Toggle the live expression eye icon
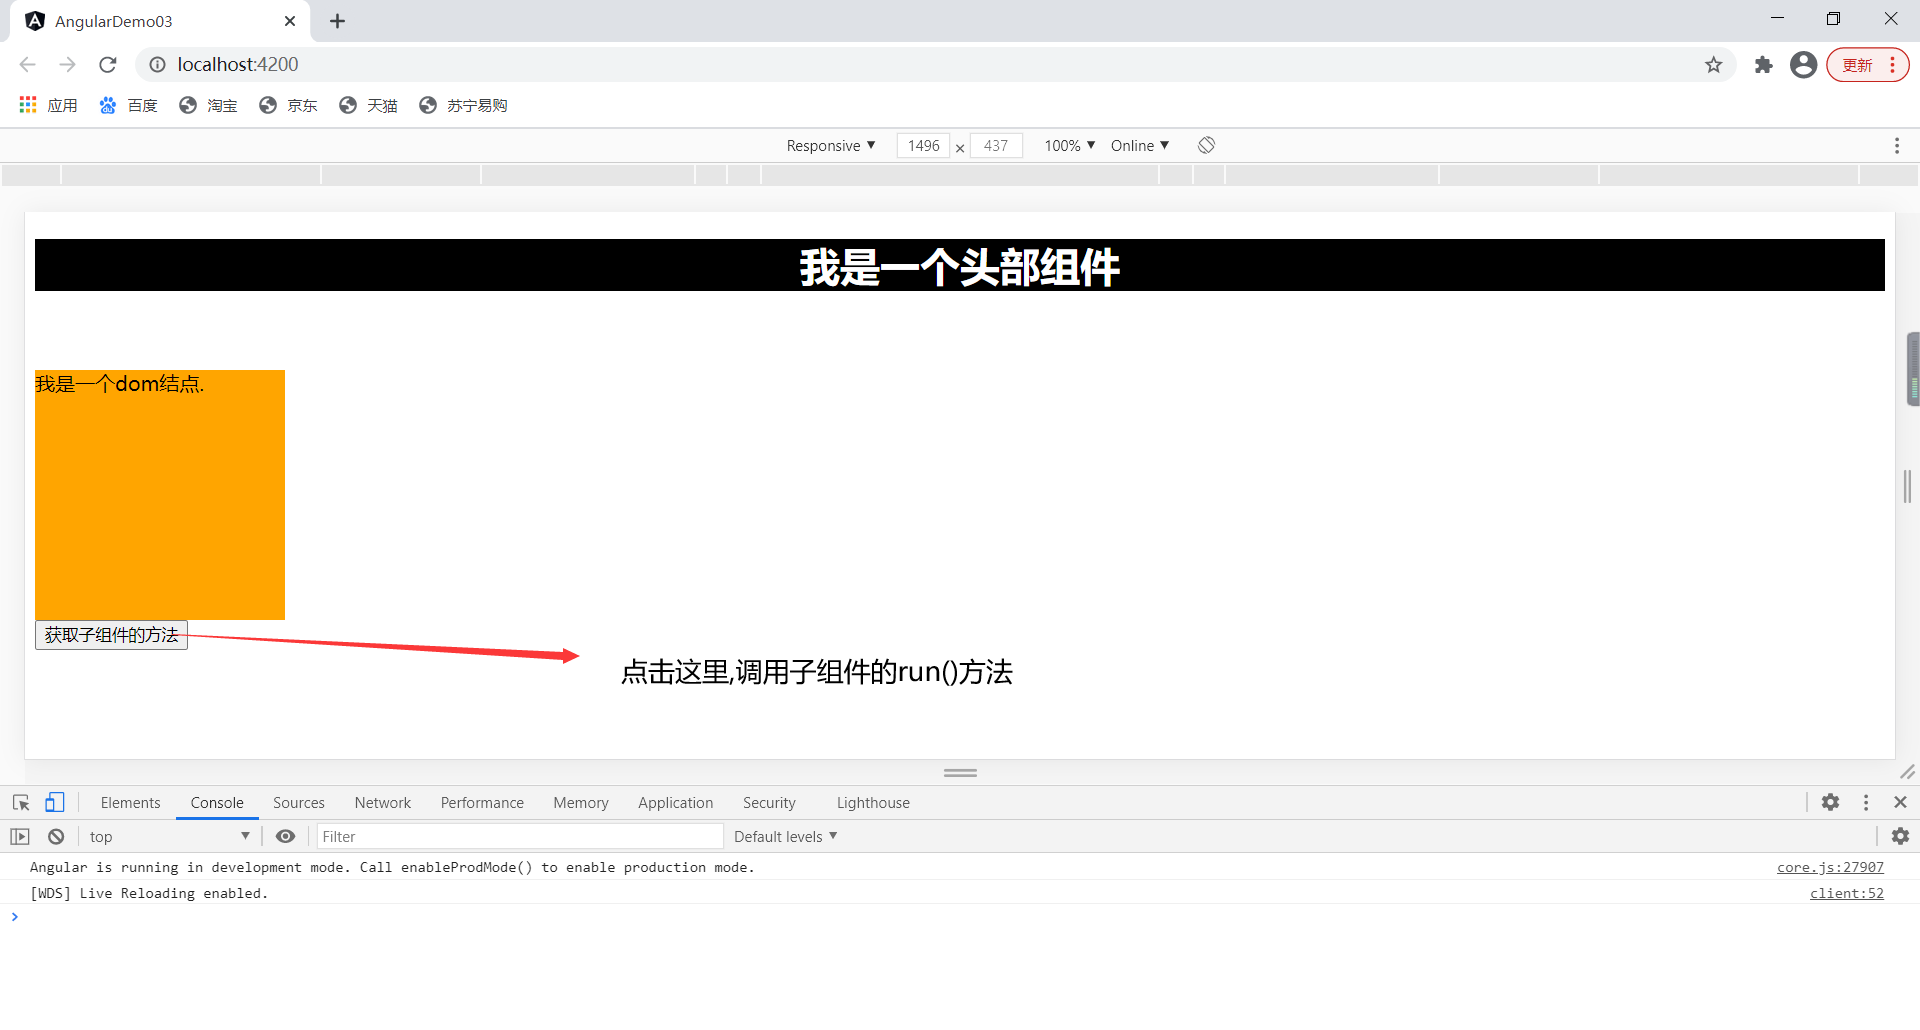Screen dimensions: 1920x1030 coord(285,837)
